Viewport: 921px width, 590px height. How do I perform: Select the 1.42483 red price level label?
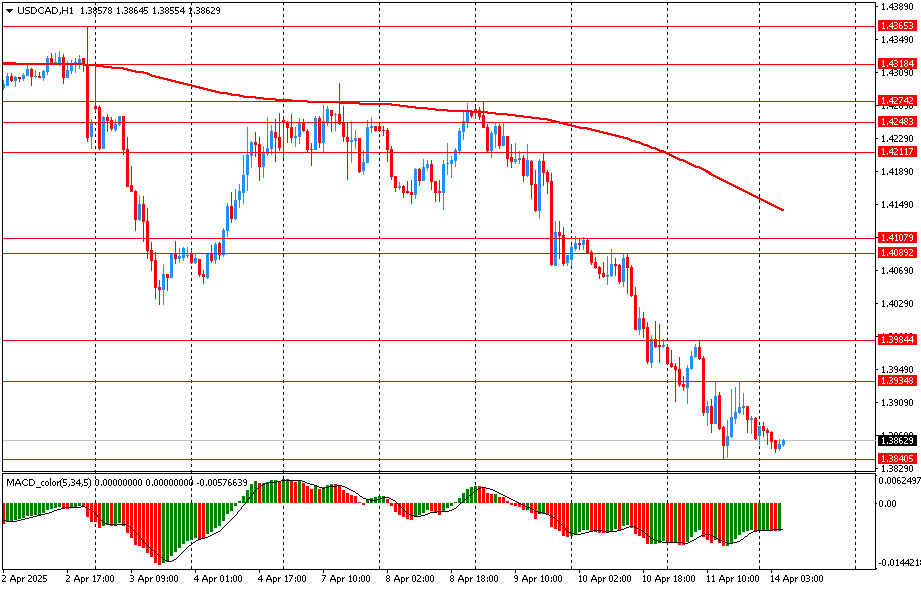pos(896,122)
